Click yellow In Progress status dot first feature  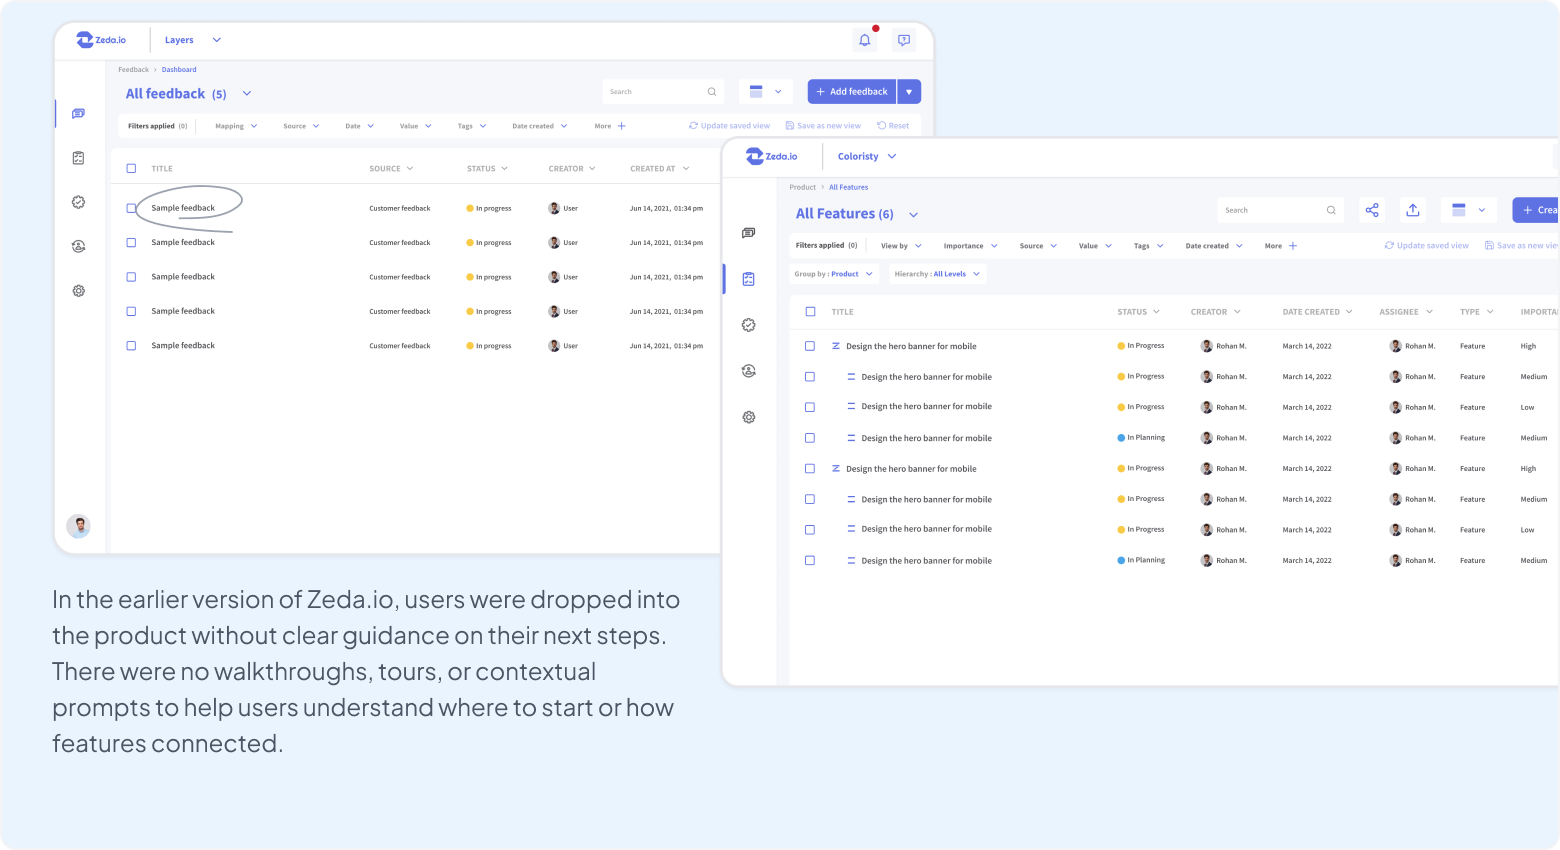pos(1121,346)
